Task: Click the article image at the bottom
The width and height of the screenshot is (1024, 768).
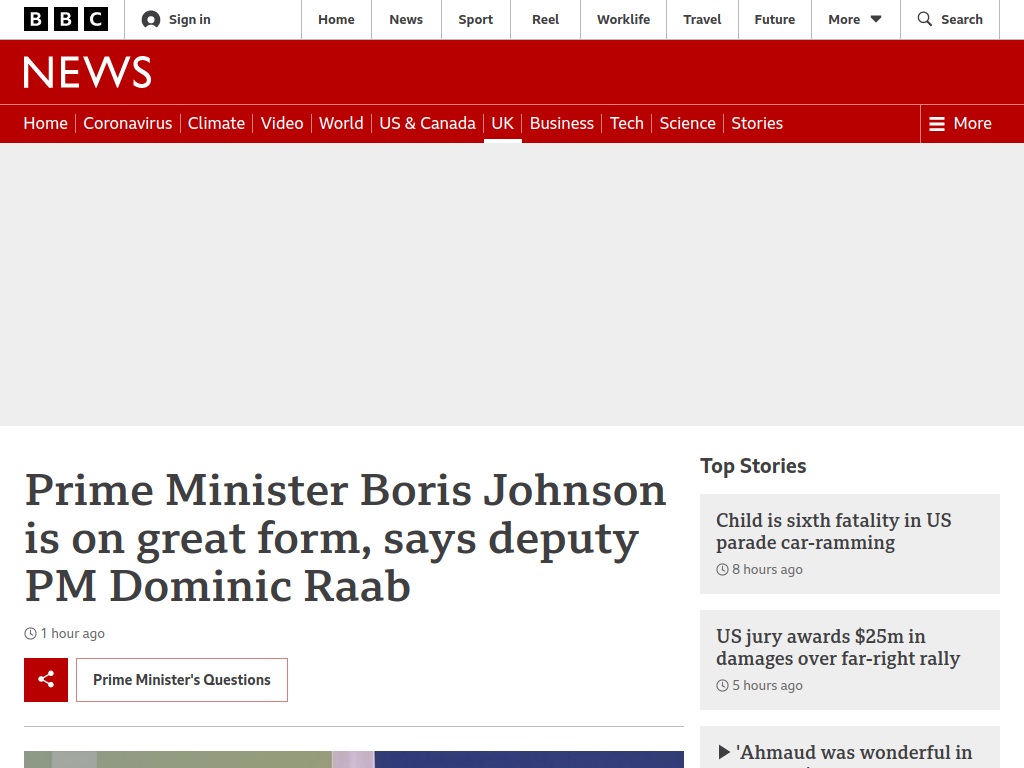Action: [354, 760]
